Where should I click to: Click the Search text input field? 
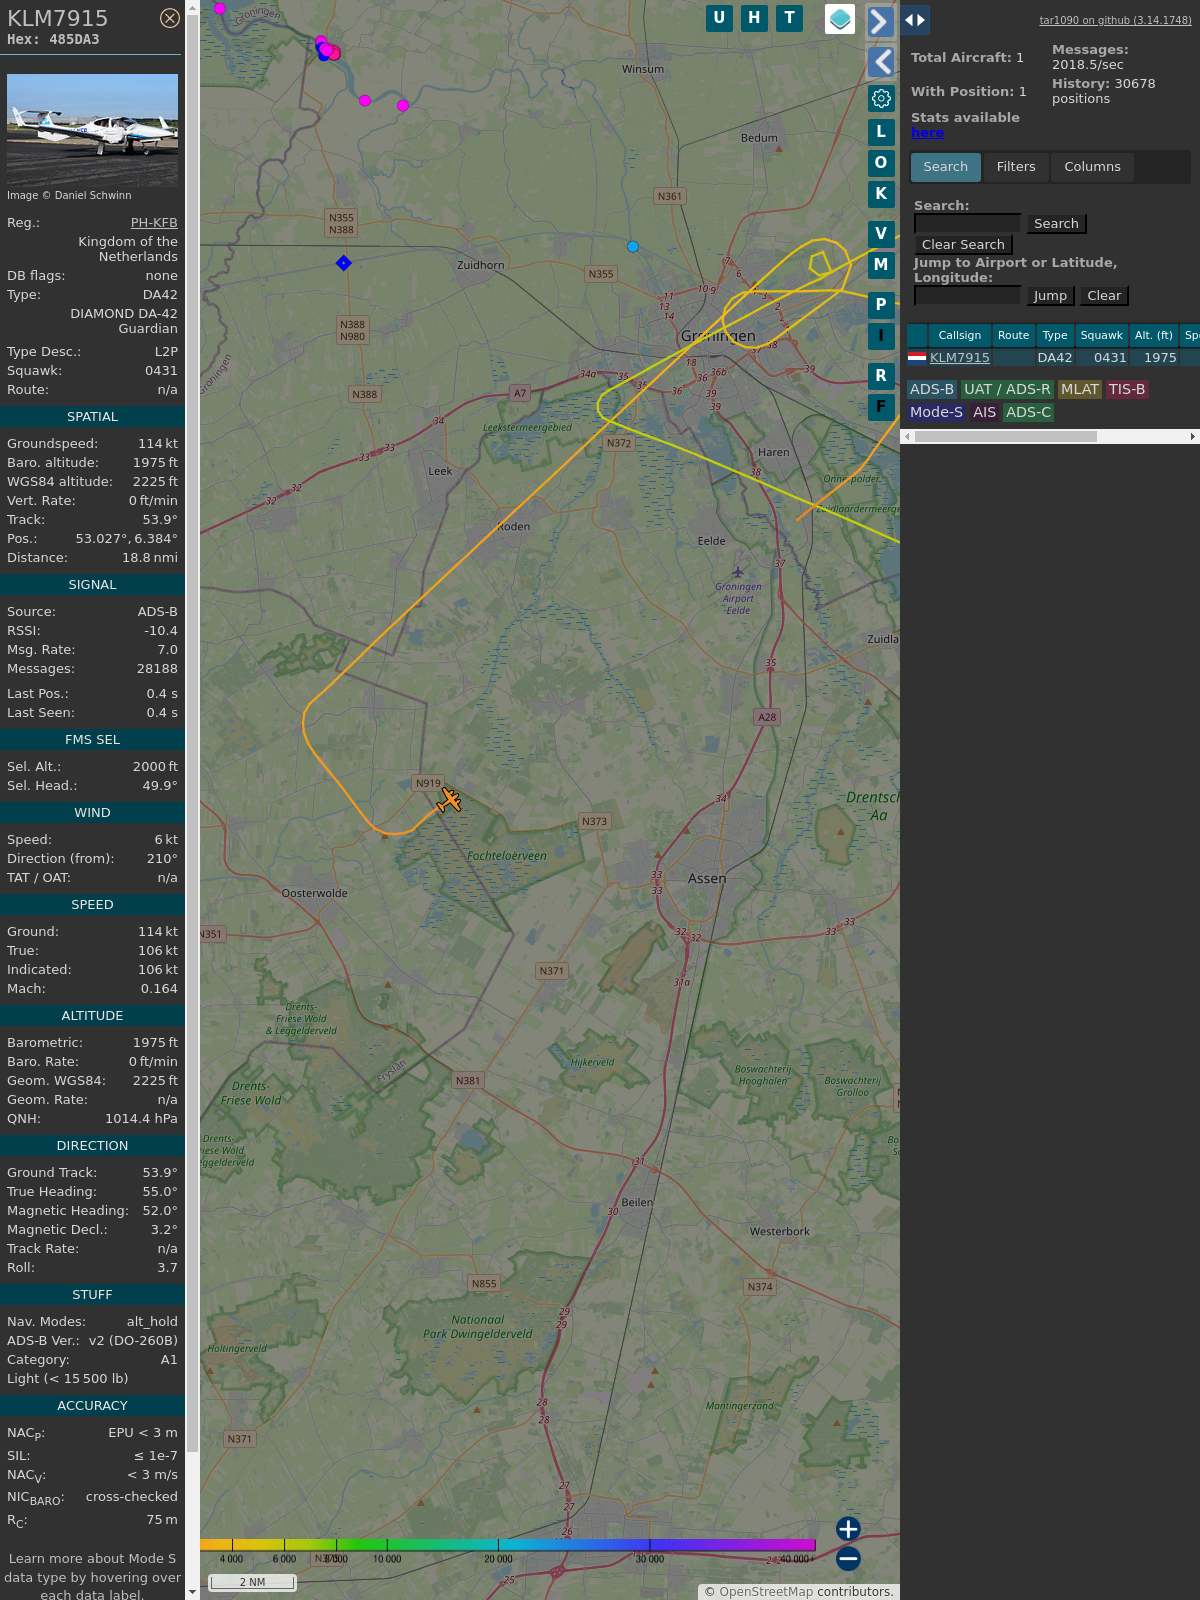point(967,223)
